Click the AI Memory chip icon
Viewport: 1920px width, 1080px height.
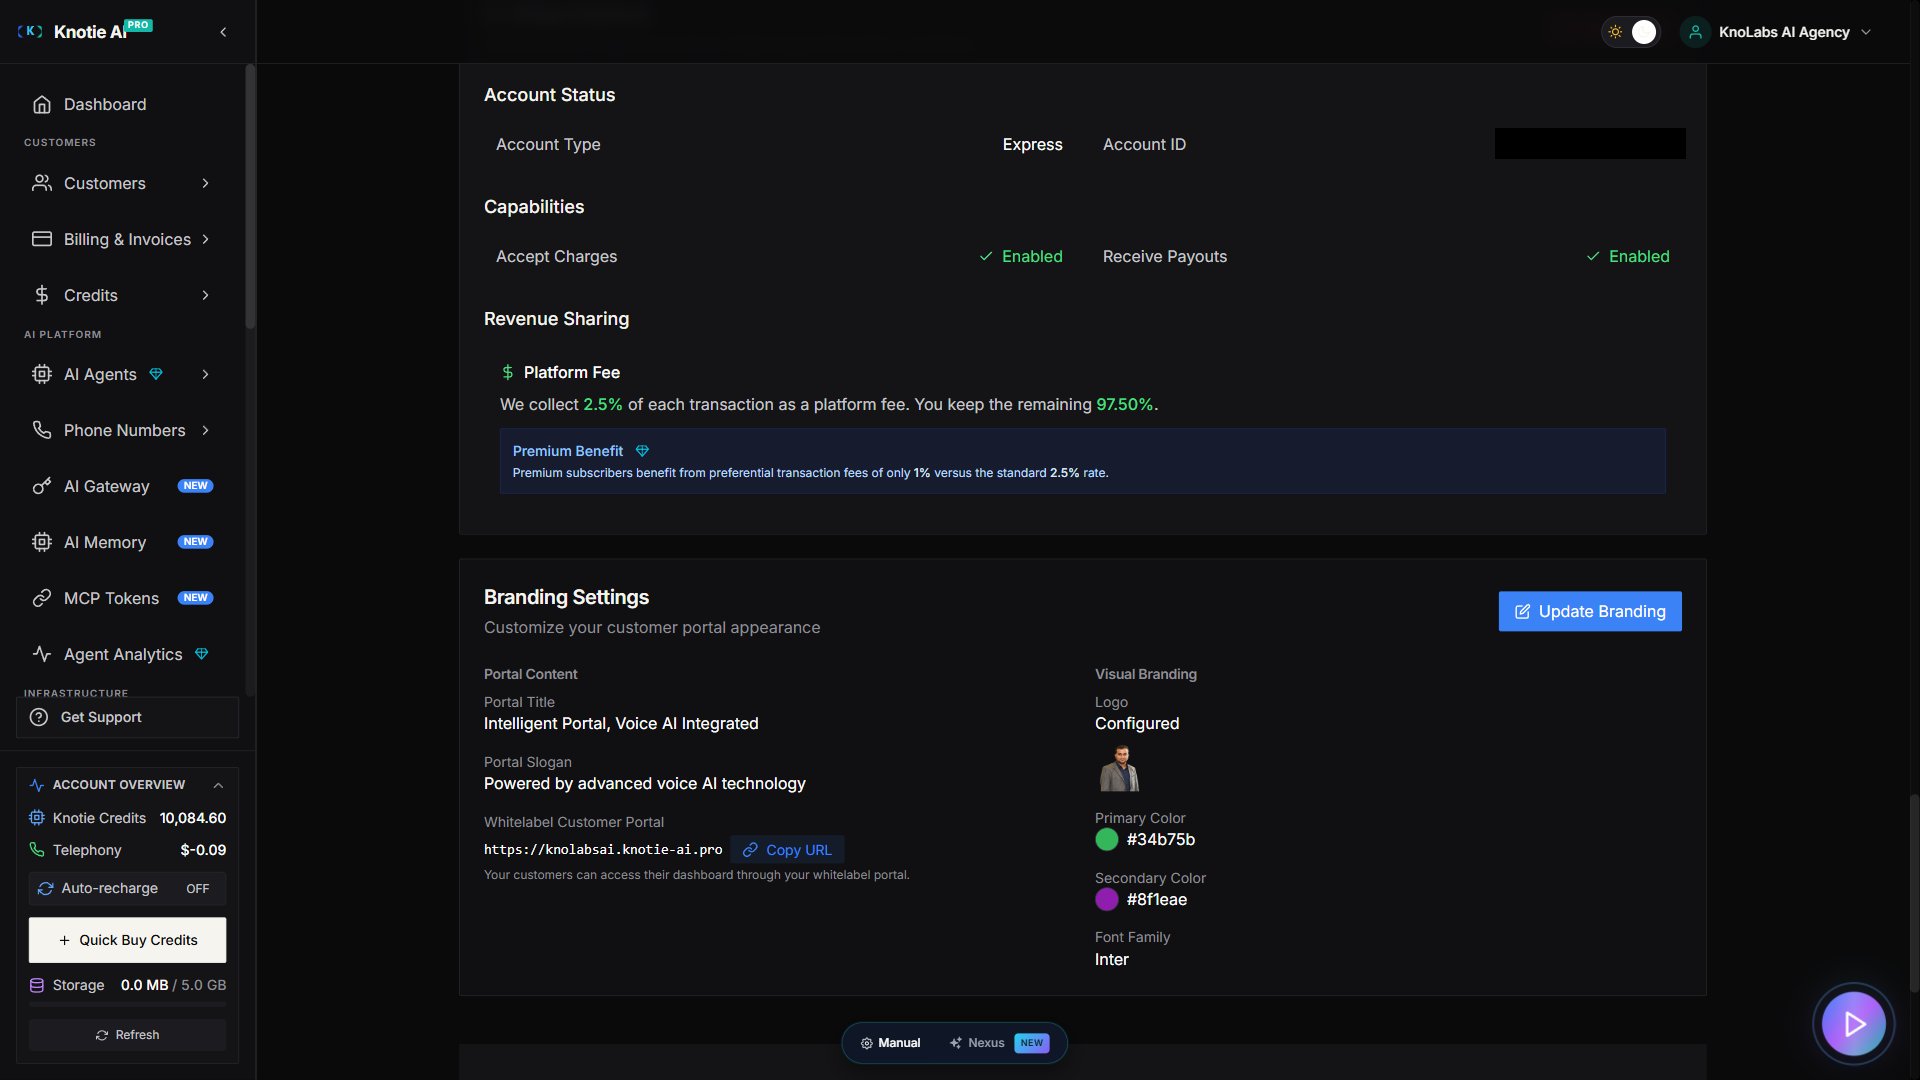click(42, 542)
